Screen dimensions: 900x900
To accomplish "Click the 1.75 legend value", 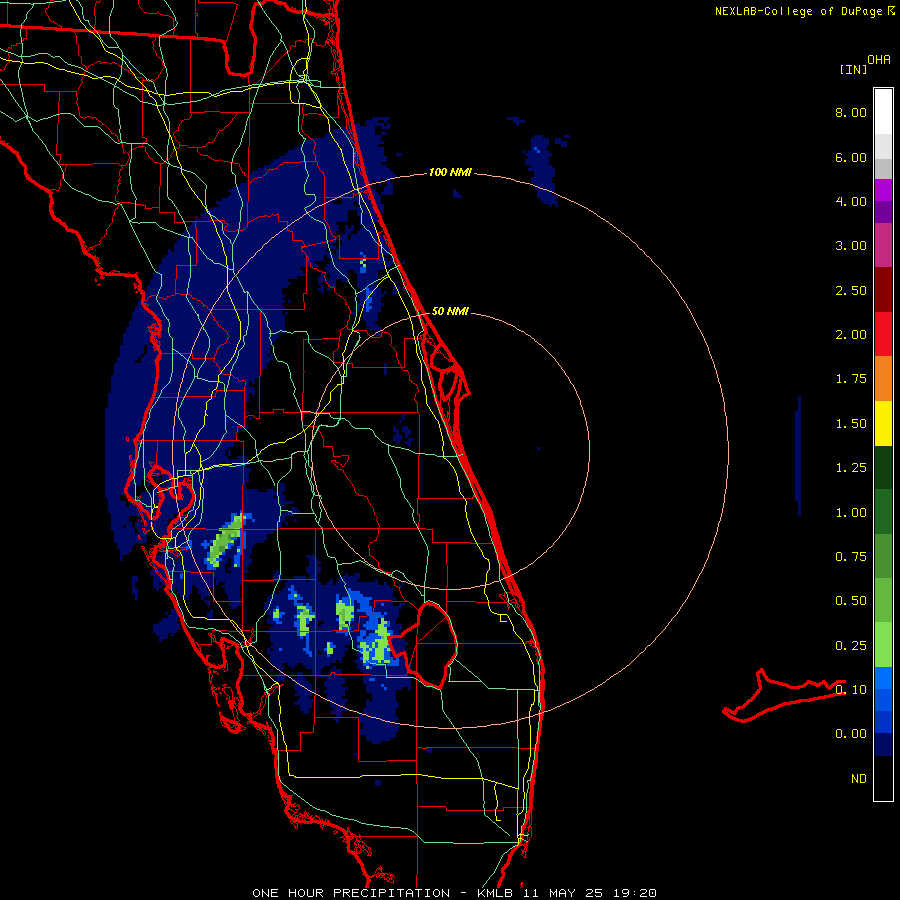I will pos(851,379).
